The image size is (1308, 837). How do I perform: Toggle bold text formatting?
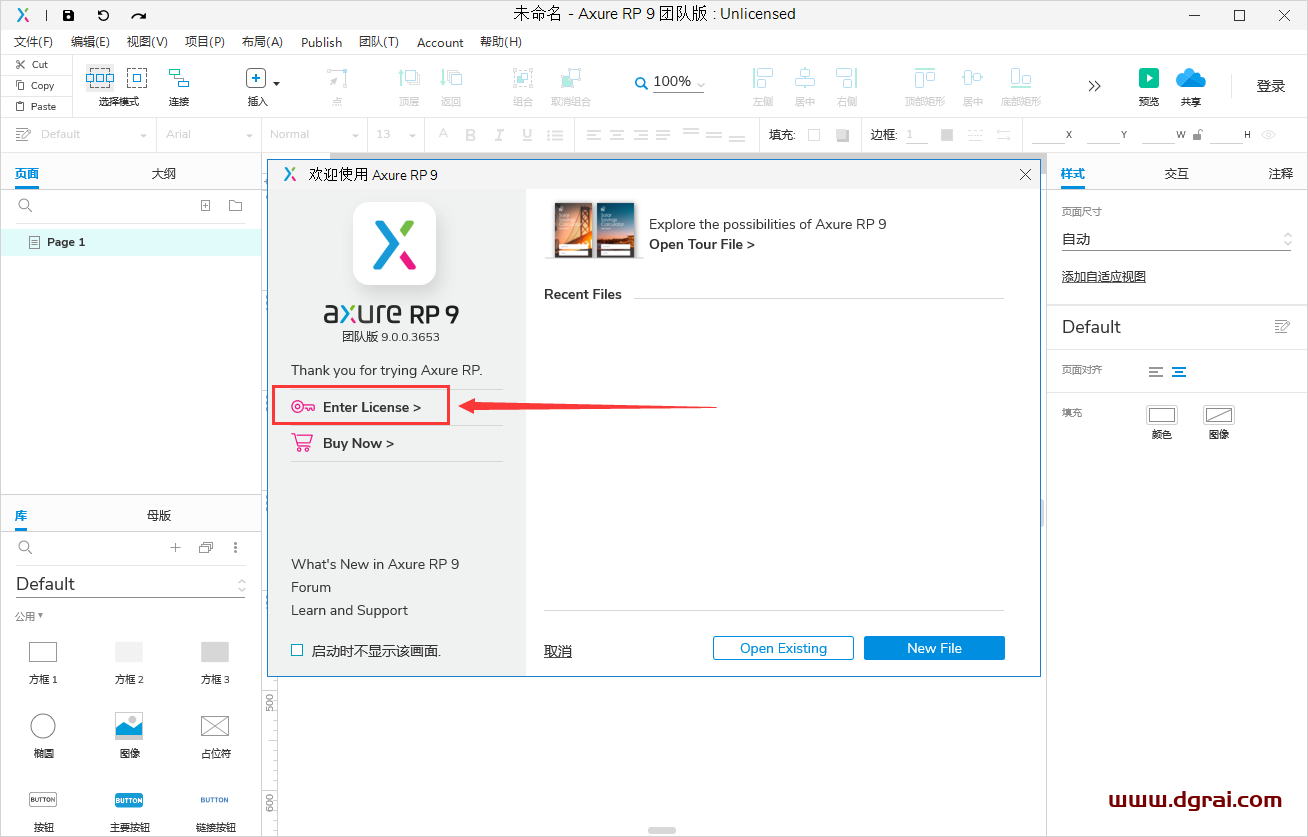[x=470, y=133]
